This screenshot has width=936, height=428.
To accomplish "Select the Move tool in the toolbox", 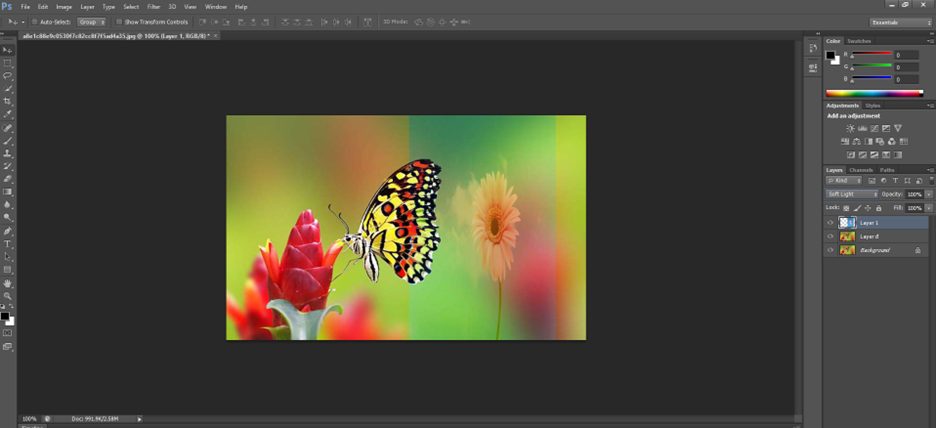I will 8,50.
